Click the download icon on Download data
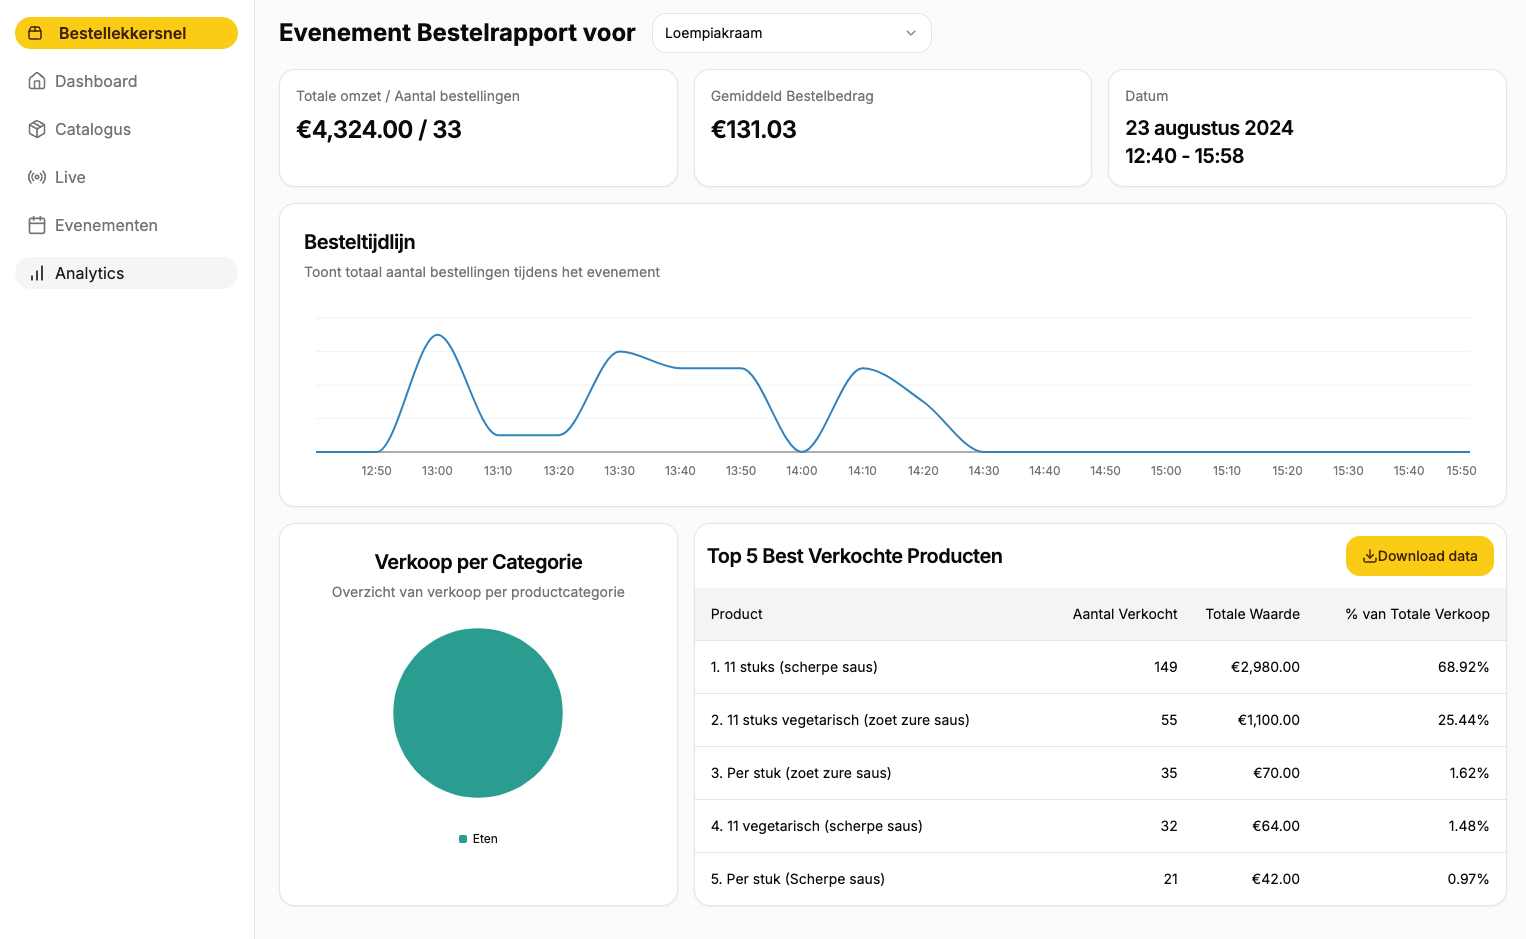 [x=1368, y=556]
